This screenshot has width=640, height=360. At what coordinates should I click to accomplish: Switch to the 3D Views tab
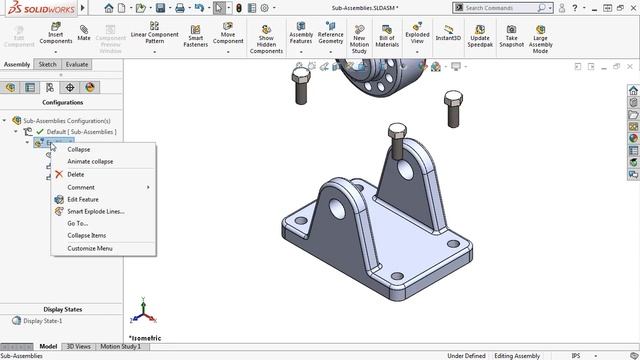tap(78, 346)
